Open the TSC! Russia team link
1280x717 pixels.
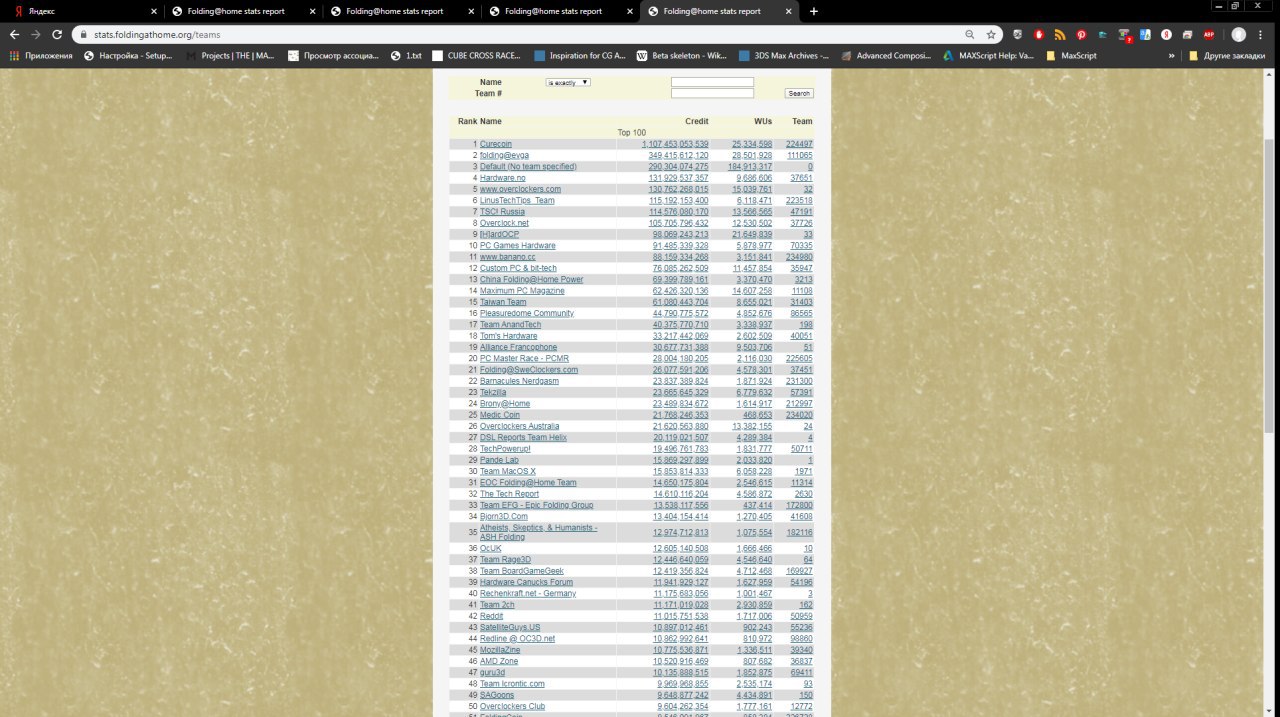(x=502, y=211)
